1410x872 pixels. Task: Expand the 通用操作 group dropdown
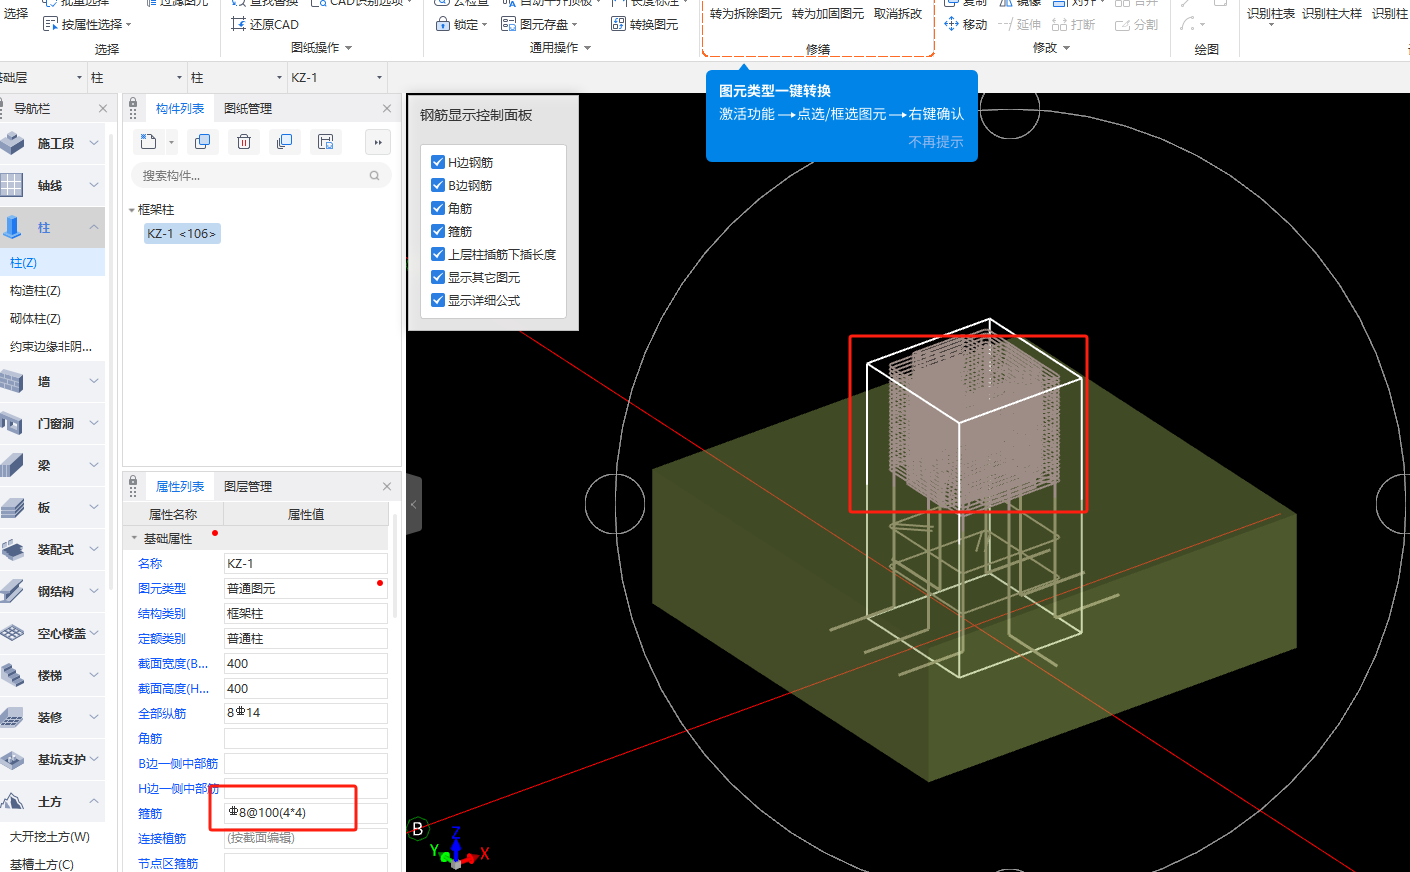coord(587,48)
